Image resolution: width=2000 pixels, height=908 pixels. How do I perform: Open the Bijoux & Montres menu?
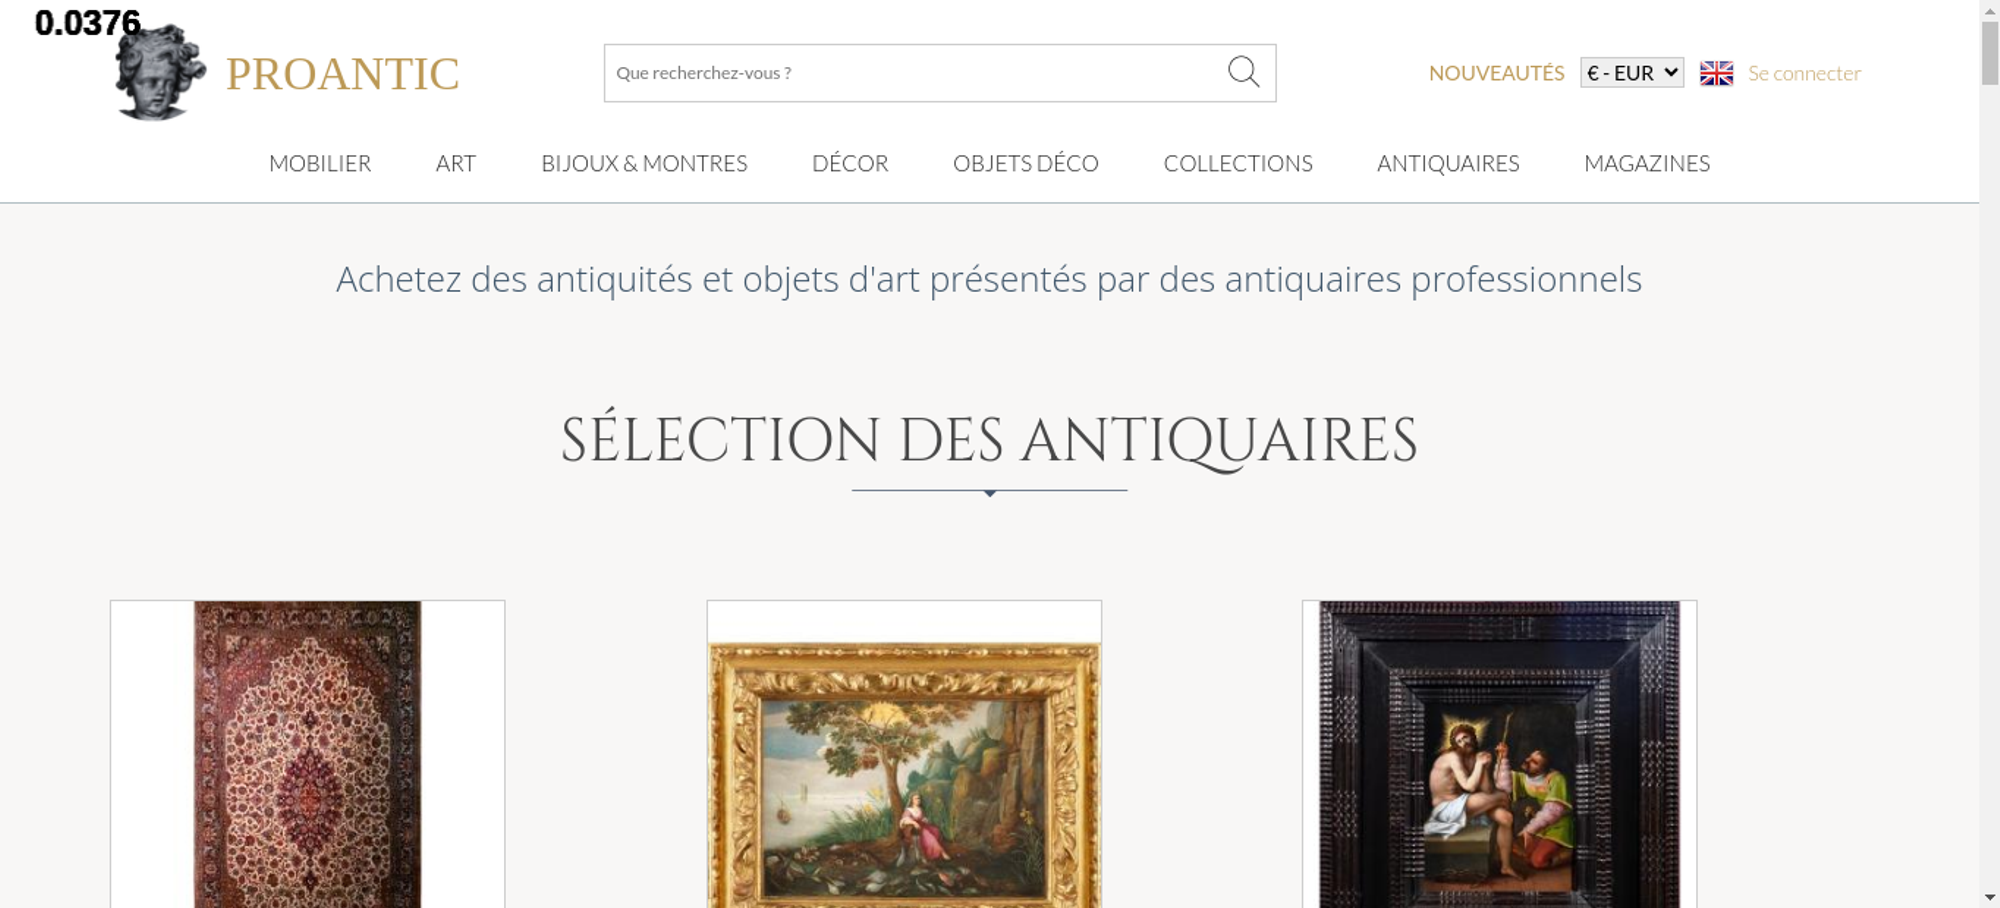coord(644,163)
